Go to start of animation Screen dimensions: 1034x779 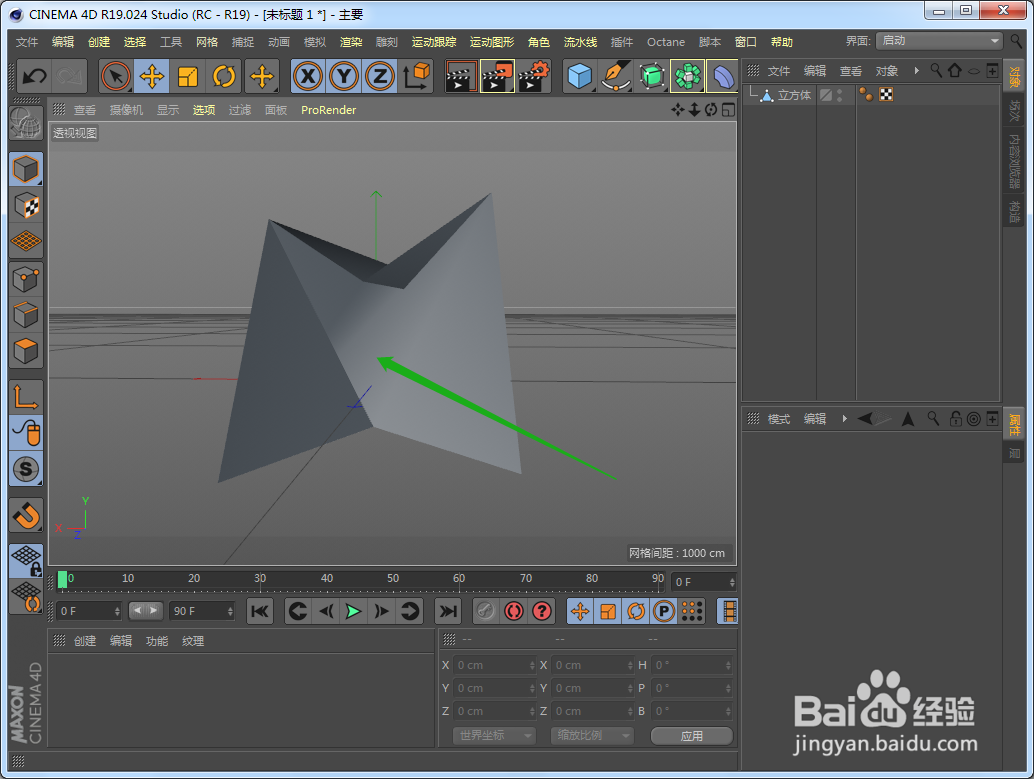click(260, 611)
